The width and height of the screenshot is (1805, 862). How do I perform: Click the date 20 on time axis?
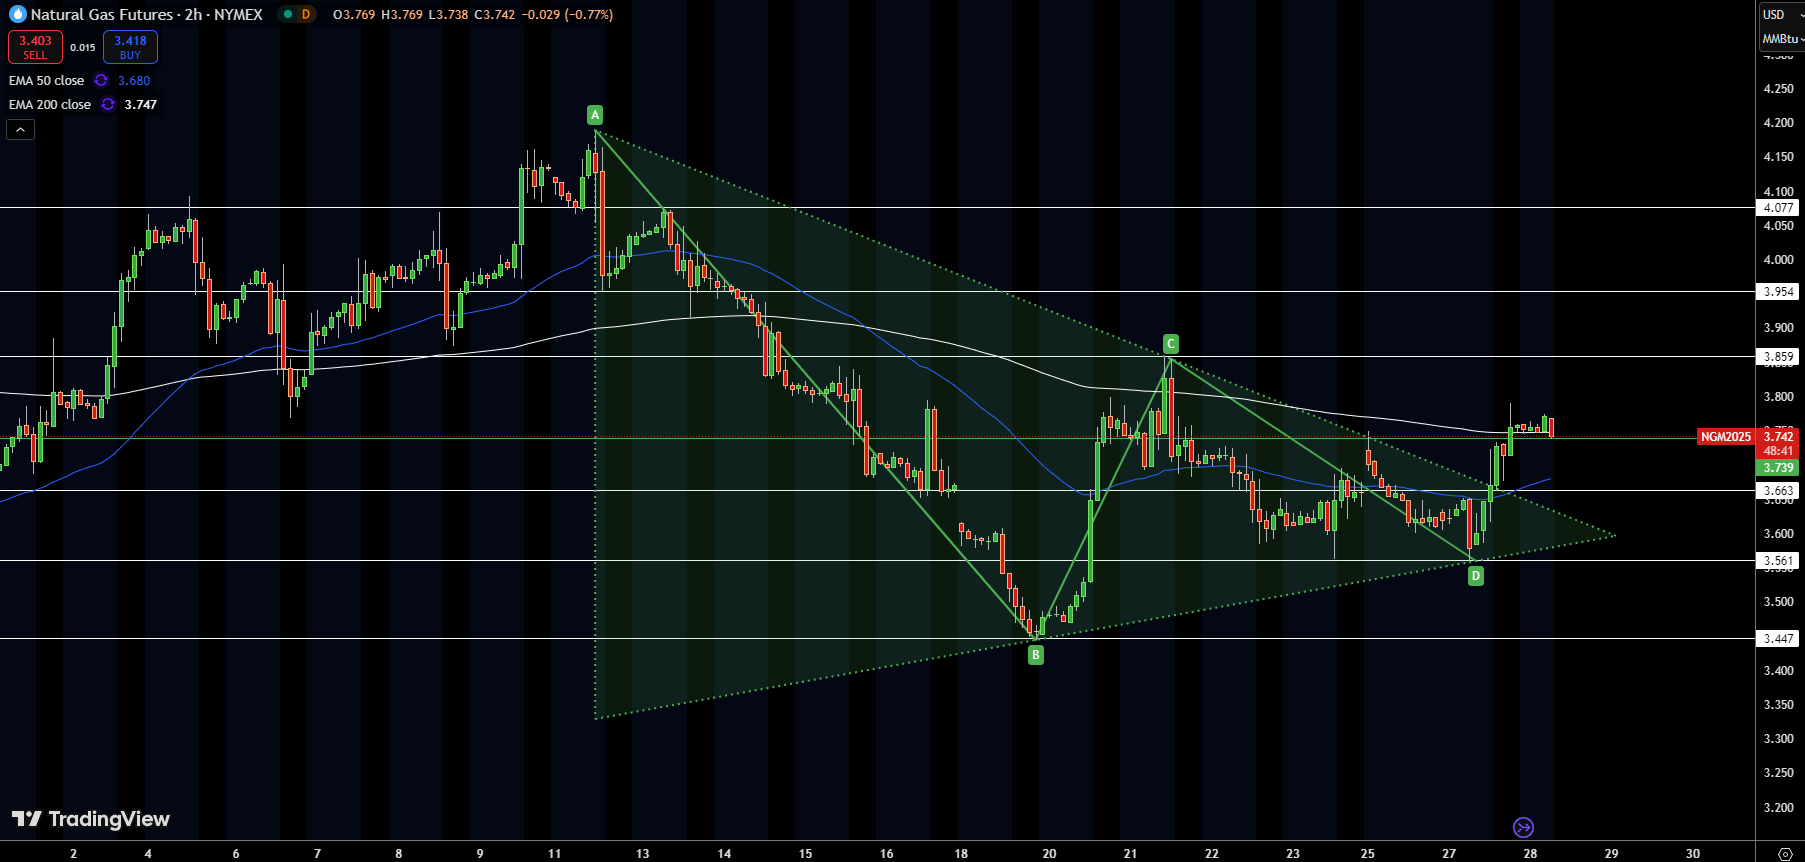[1049, 853]
